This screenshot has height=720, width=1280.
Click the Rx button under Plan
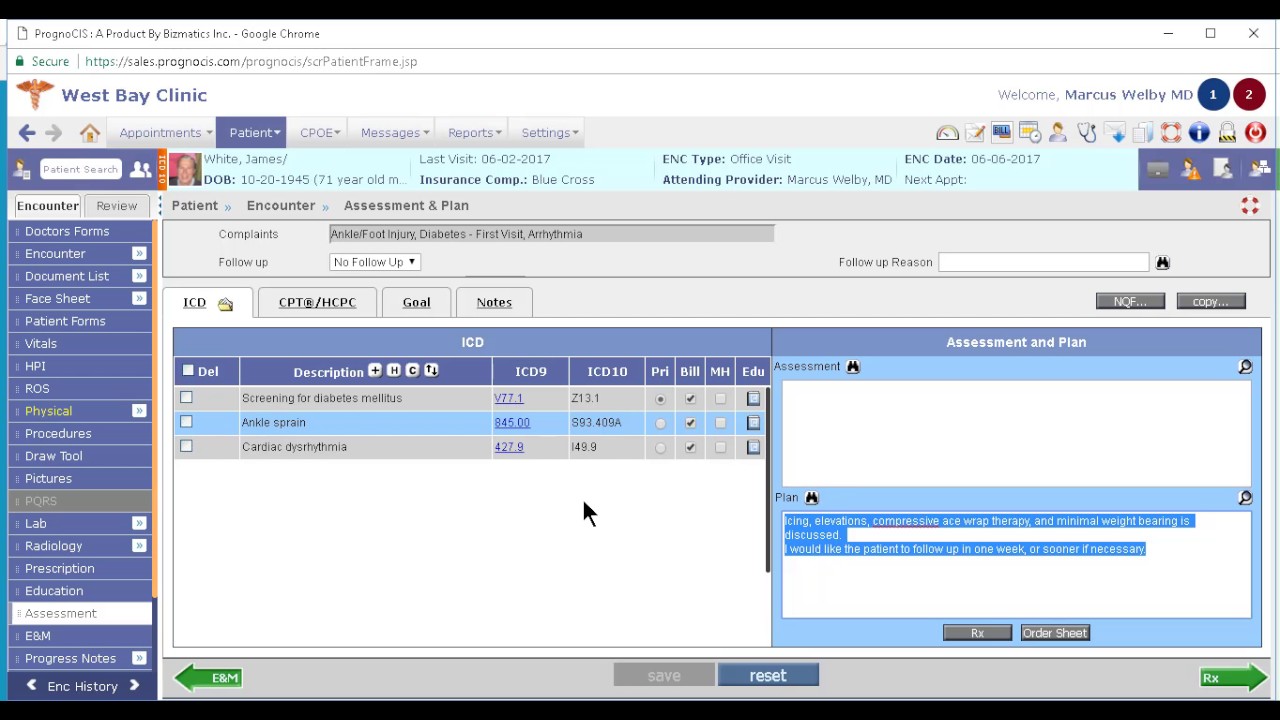[x=977, y=633]
